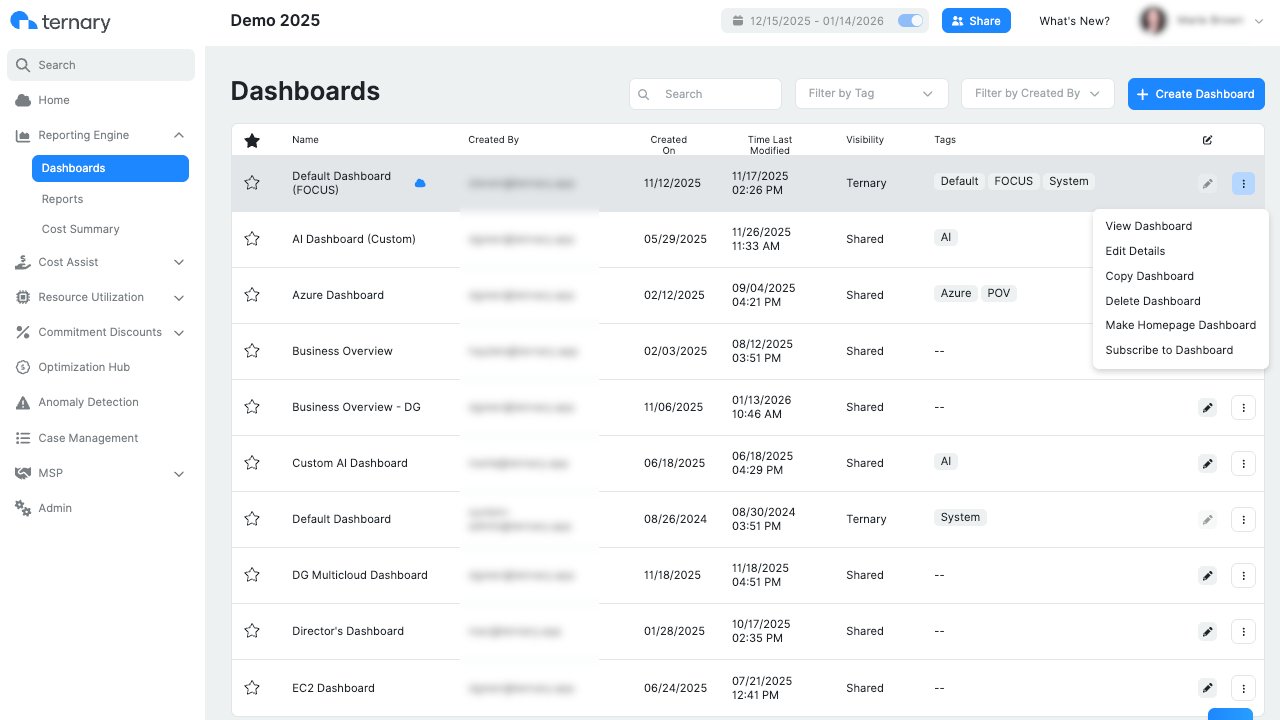Open the Admin section
Viewport: 1280px width, 720px height.
pyautogui.click(x=55, y=508)
